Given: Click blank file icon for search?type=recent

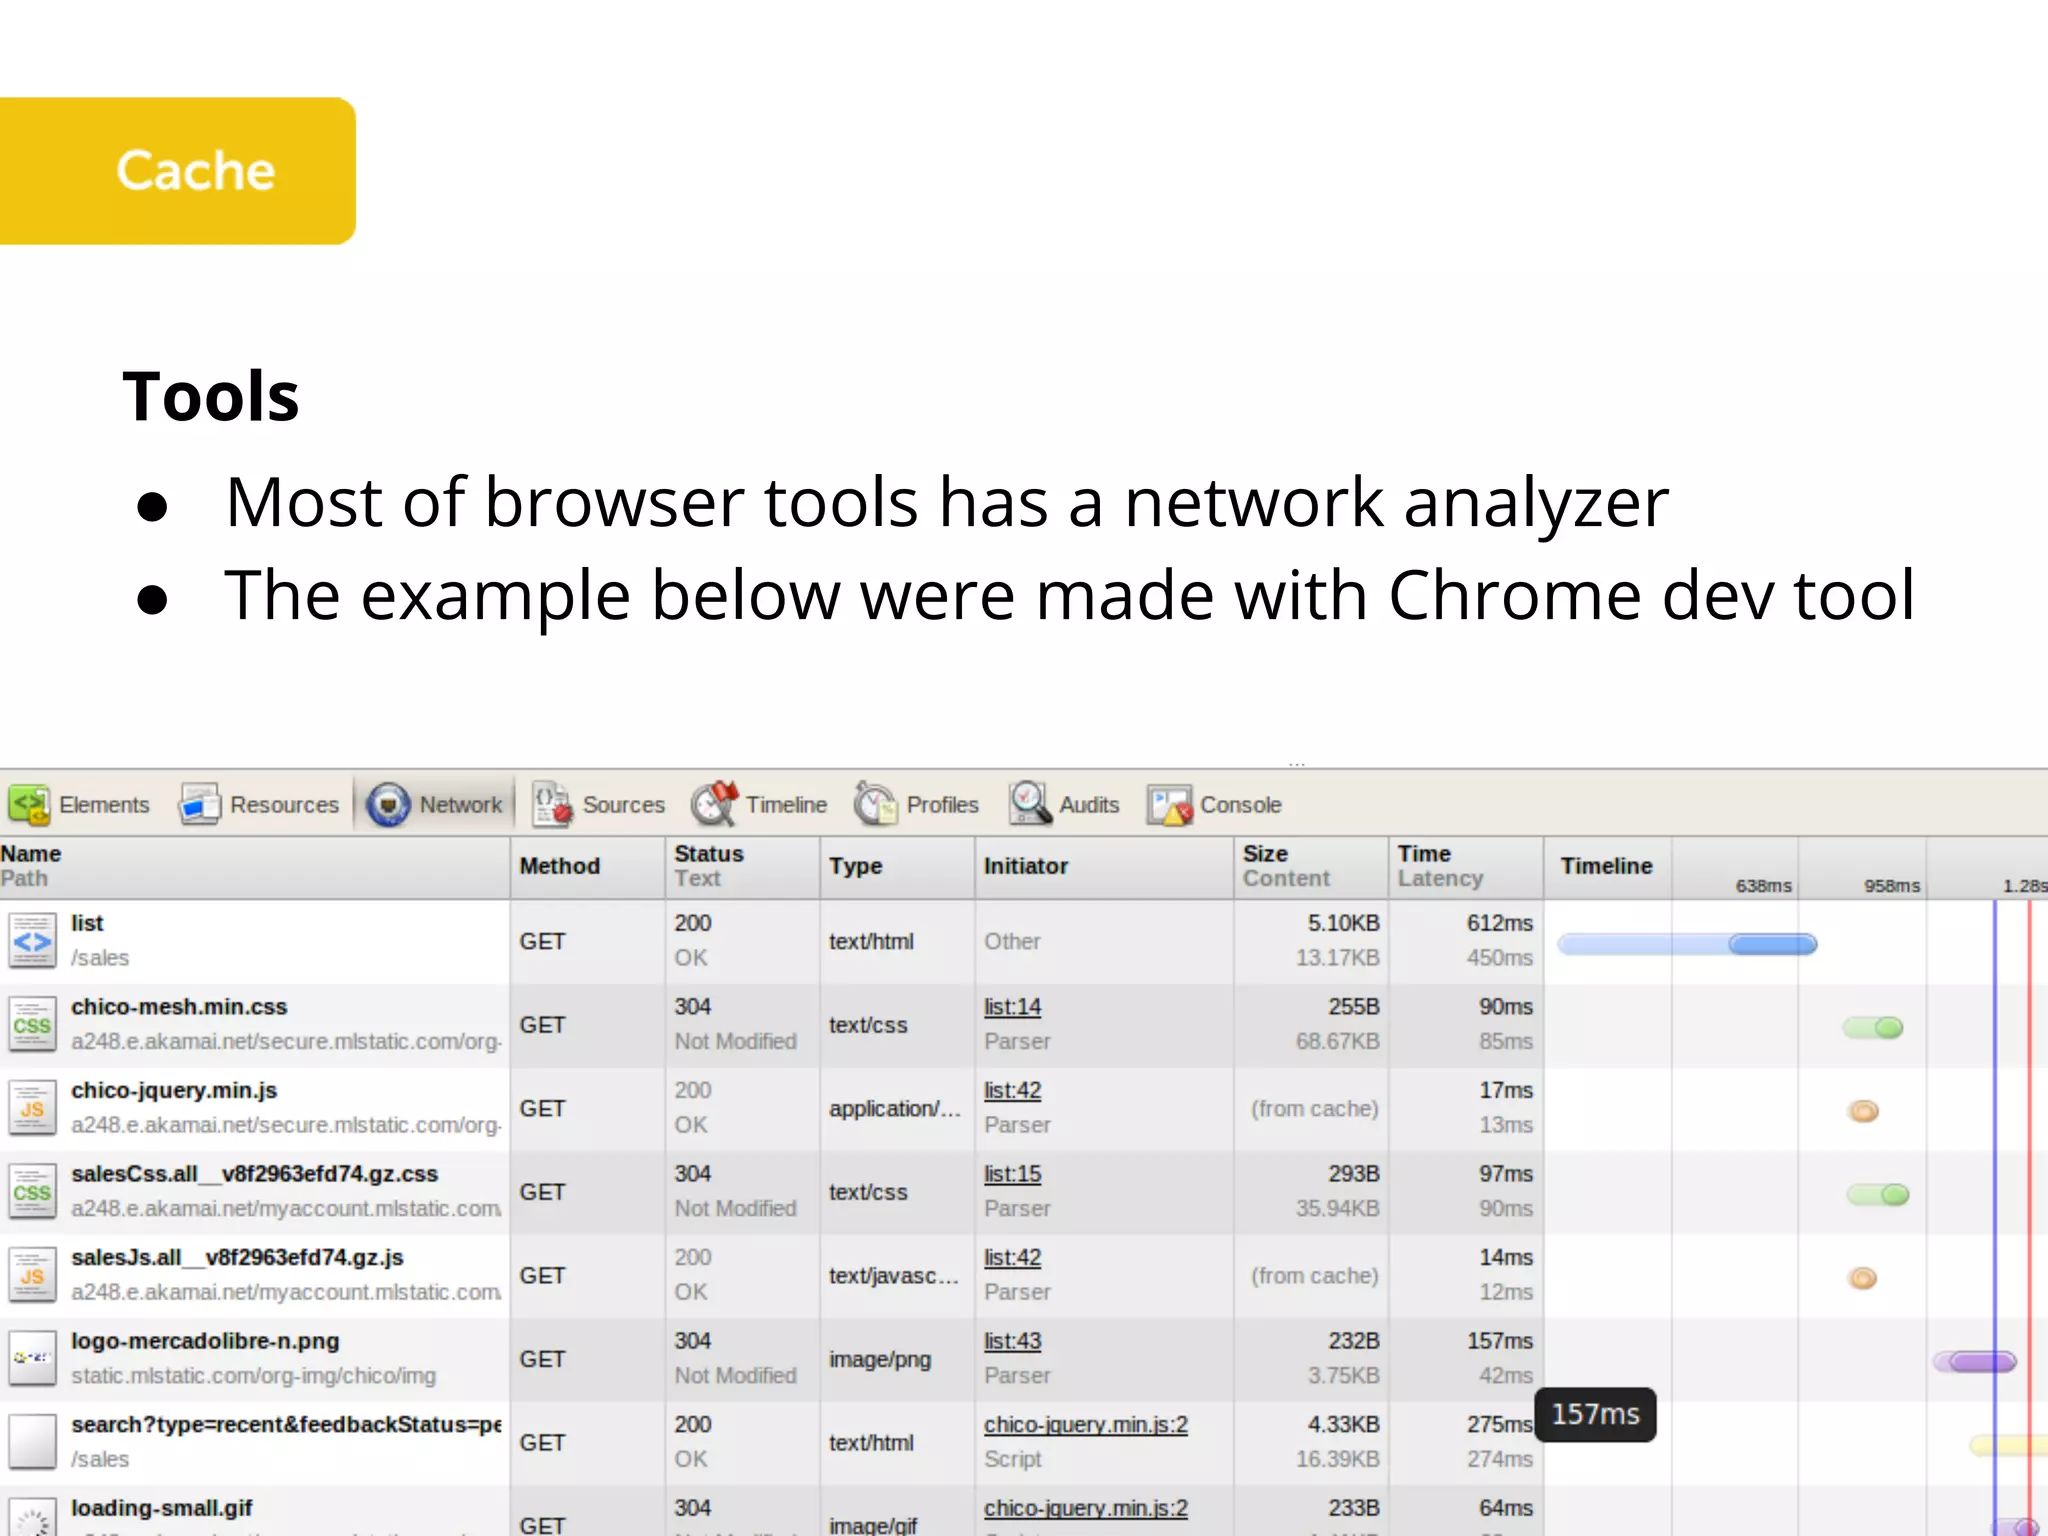Looking at the screenshot, I should coord(32,1442).
